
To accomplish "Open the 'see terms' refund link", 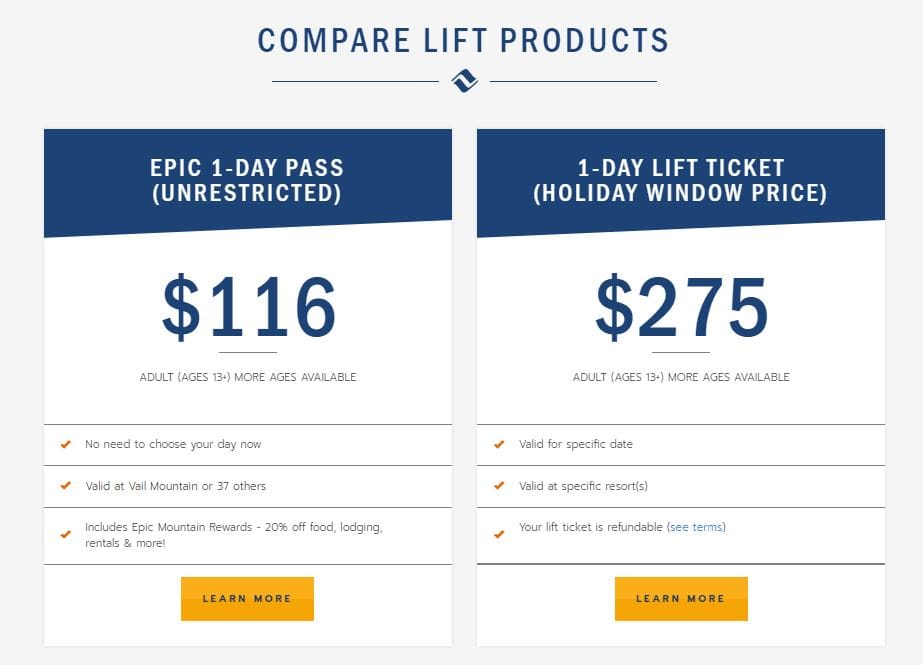I will pyautogui.click(x=696, y=527).
